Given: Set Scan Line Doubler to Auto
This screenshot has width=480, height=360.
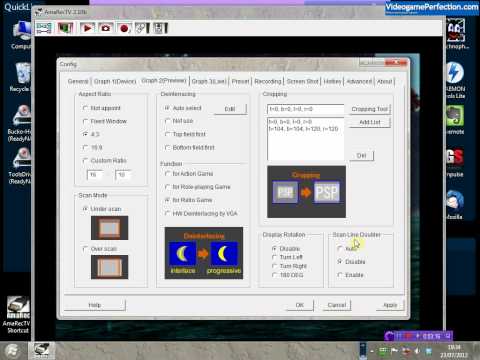Looking at the screenshot, I should [x=347, y=248].
